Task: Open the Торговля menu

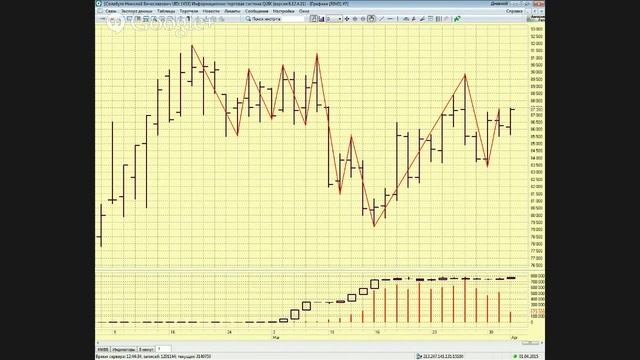Action: (189, 11)
